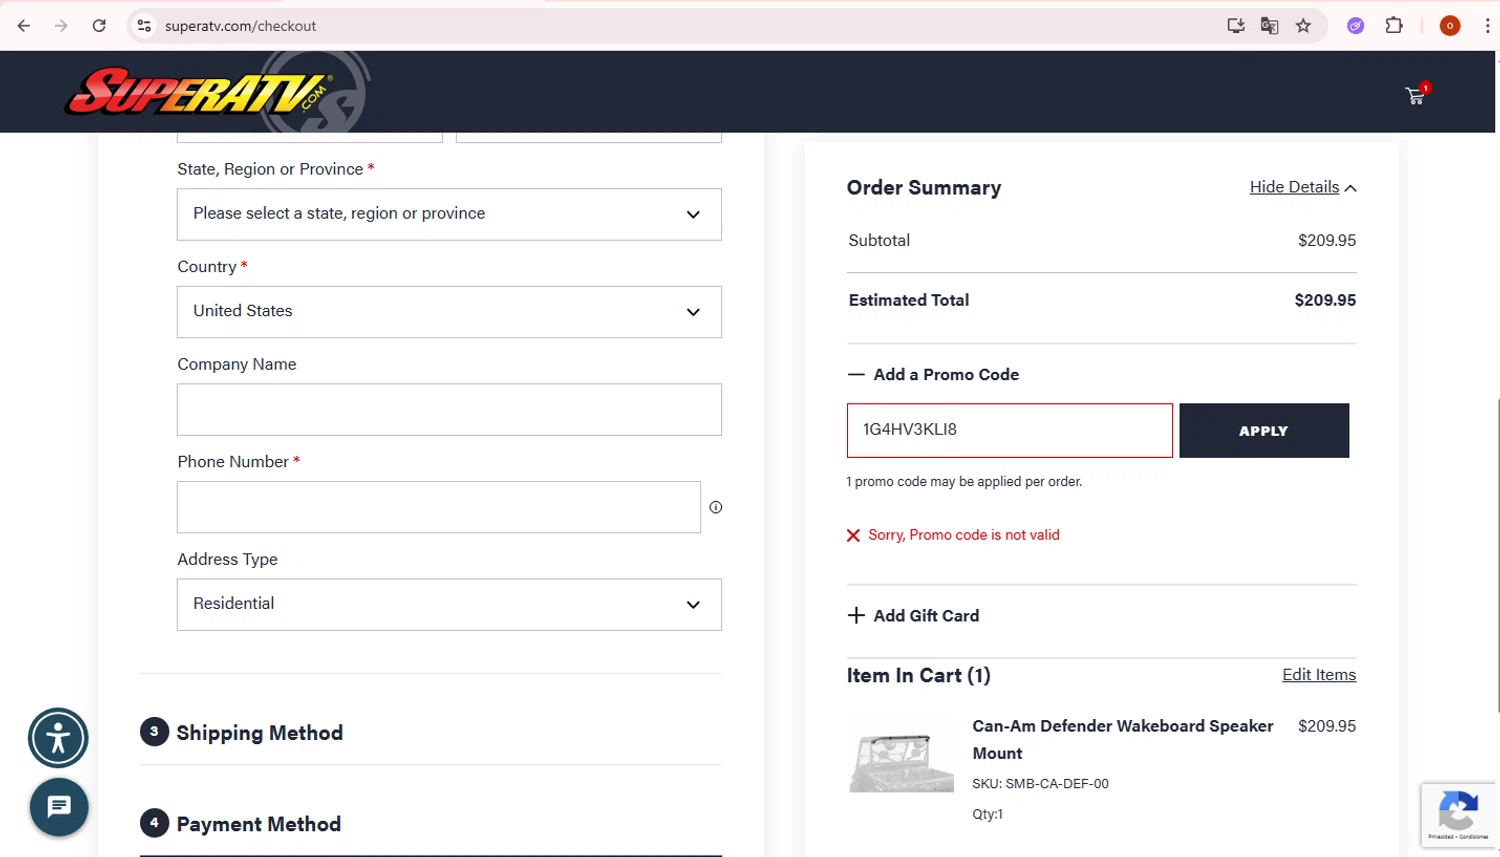Reload the checkout page
Screen dimensions: 1500x857
pyautogui.click(x=99, y=26)
